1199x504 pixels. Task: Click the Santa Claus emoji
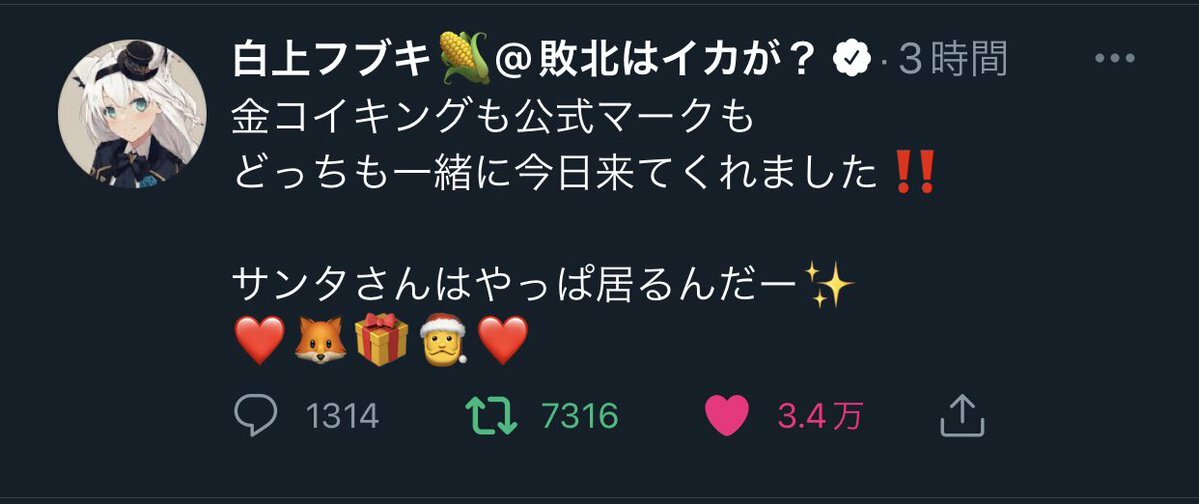pos(442,340)
